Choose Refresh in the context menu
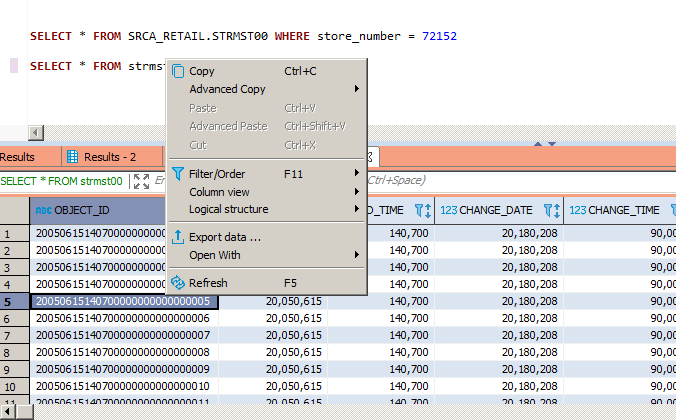The image size is (676, 420). tap(266, 283)
